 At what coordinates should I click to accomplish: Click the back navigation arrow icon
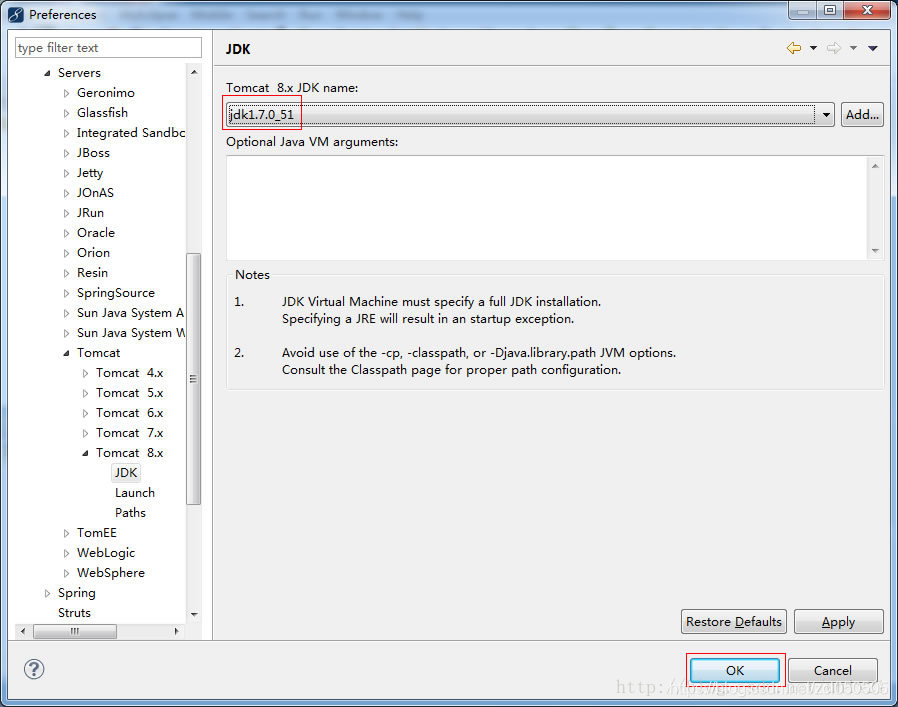click(x=794, y=48)
